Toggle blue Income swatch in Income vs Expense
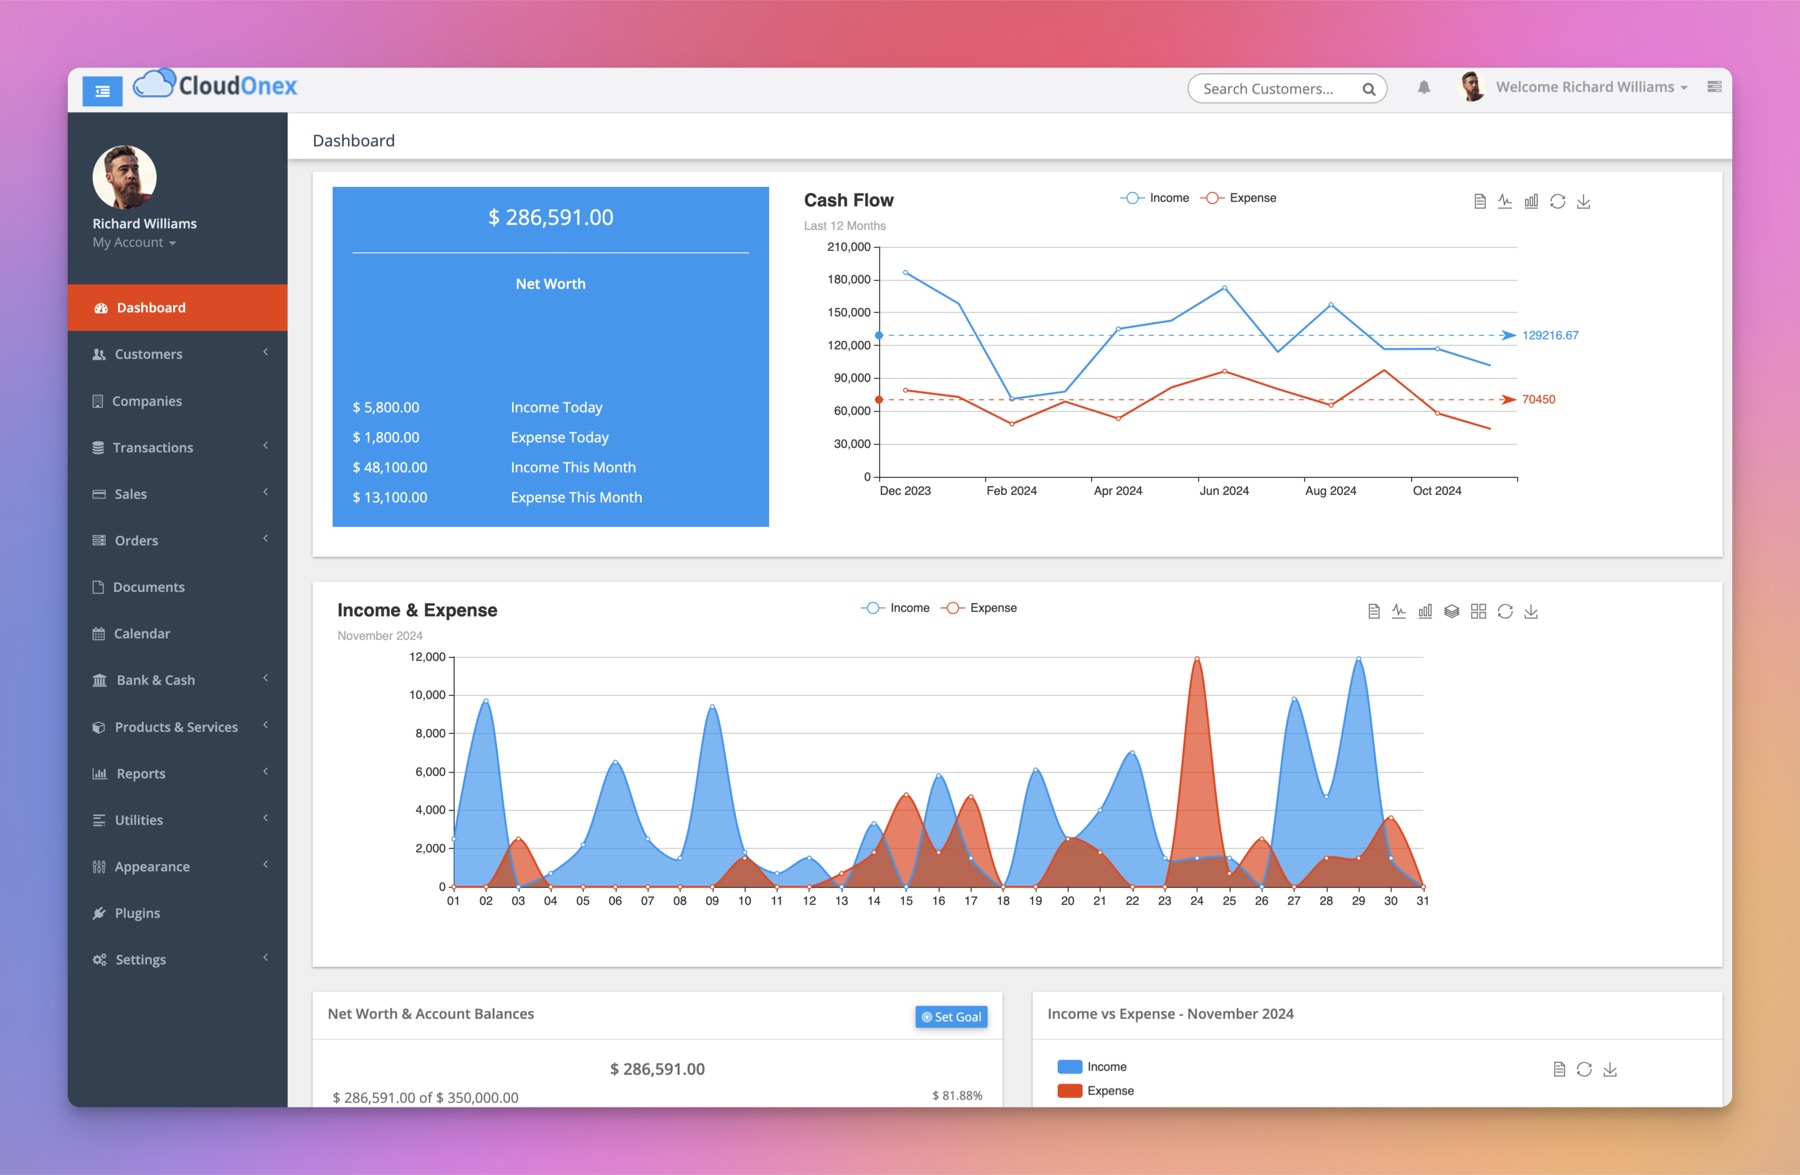The image size is (1800, 1175). [1069, 1067]
